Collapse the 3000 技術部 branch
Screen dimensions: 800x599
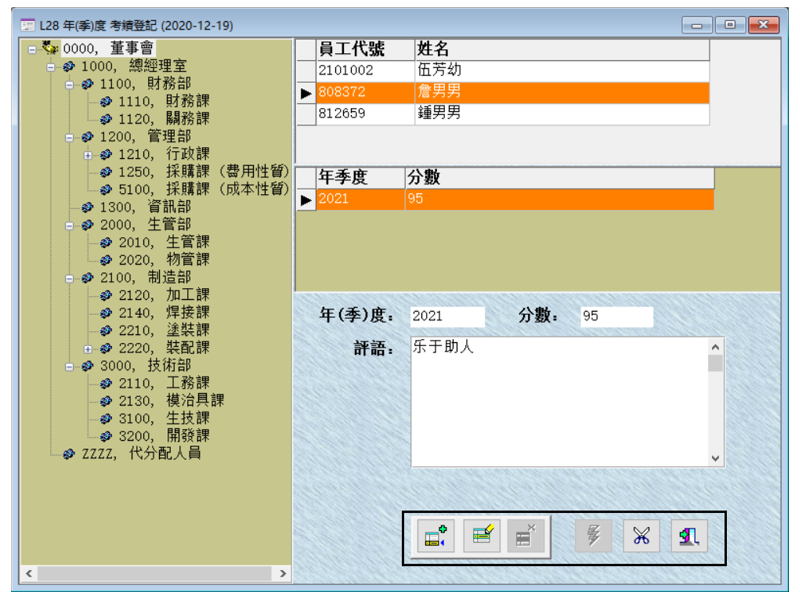pyautogui.click(x=69, y=367)
